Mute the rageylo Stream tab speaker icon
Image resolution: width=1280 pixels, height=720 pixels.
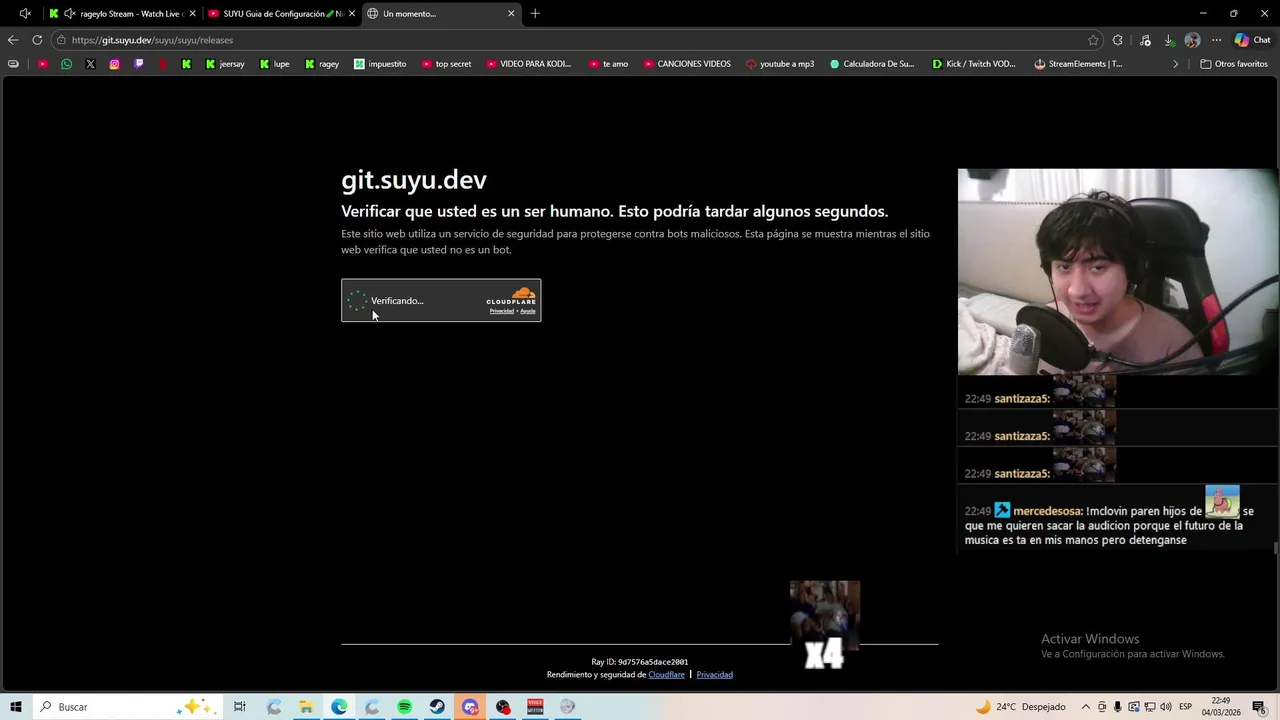[70, 14]
